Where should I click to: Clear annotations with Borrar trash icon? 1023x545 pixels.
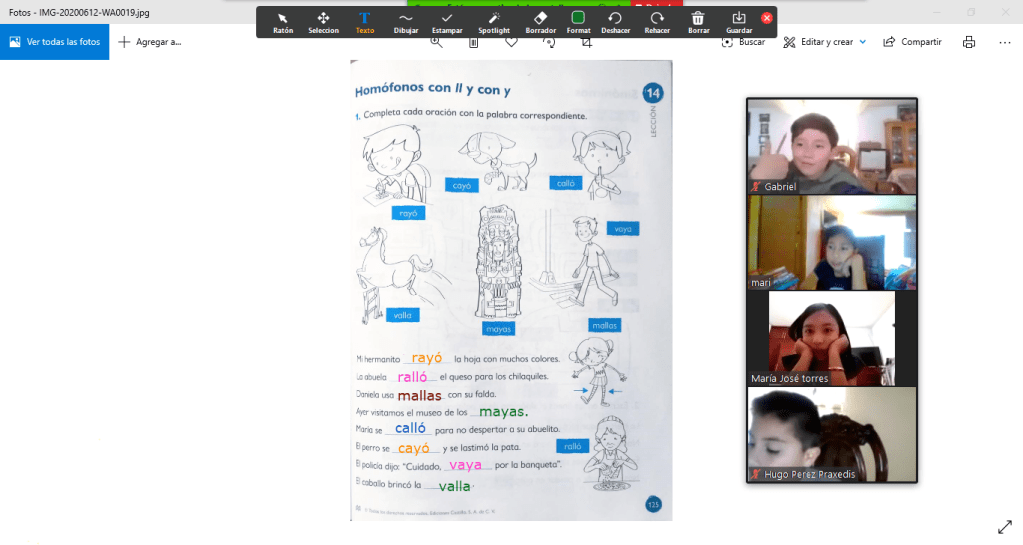698,22
